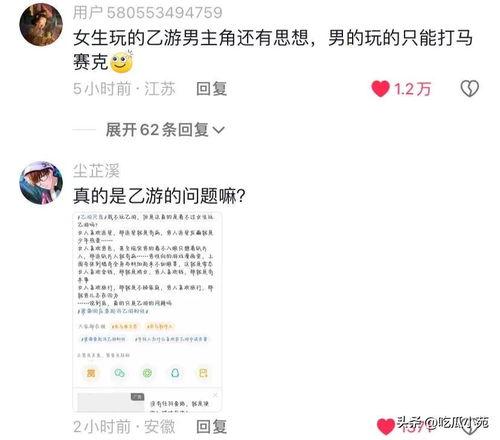Image resolution: width=500 pixels, height=440 pixels.
Task: Click the WeChat share icon in the attached image
Action: pos(119,373)
